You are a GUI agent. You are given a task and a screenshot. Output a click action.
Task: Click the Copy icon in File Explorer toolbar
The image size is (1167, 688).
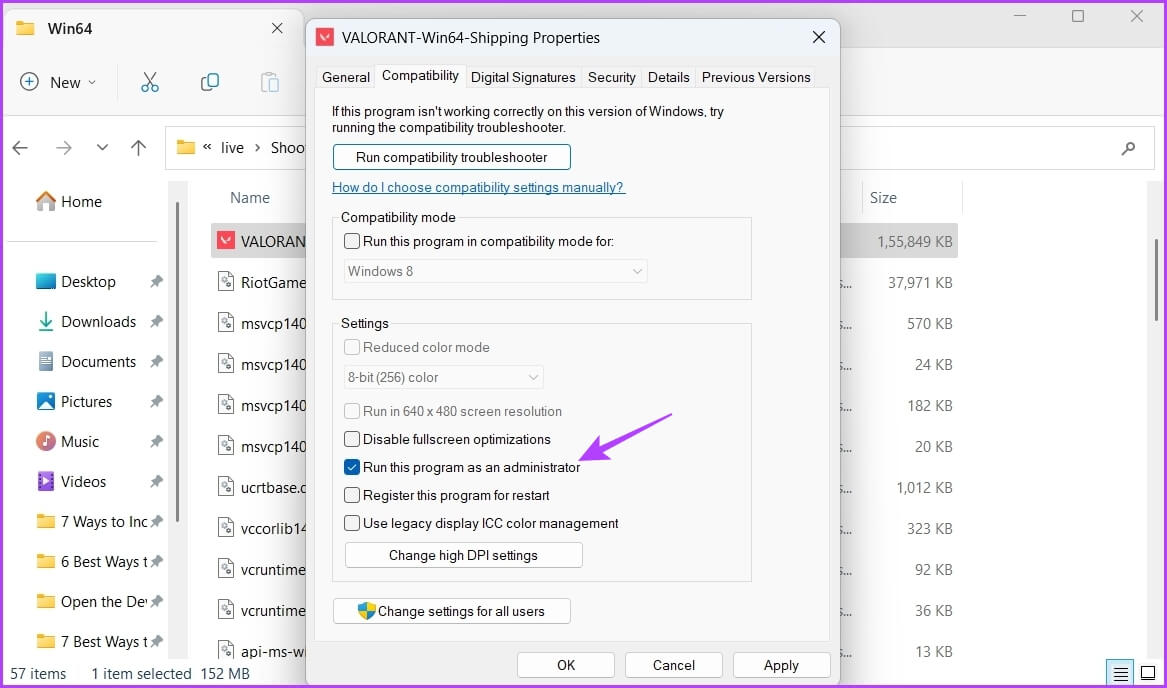(210, 82)
